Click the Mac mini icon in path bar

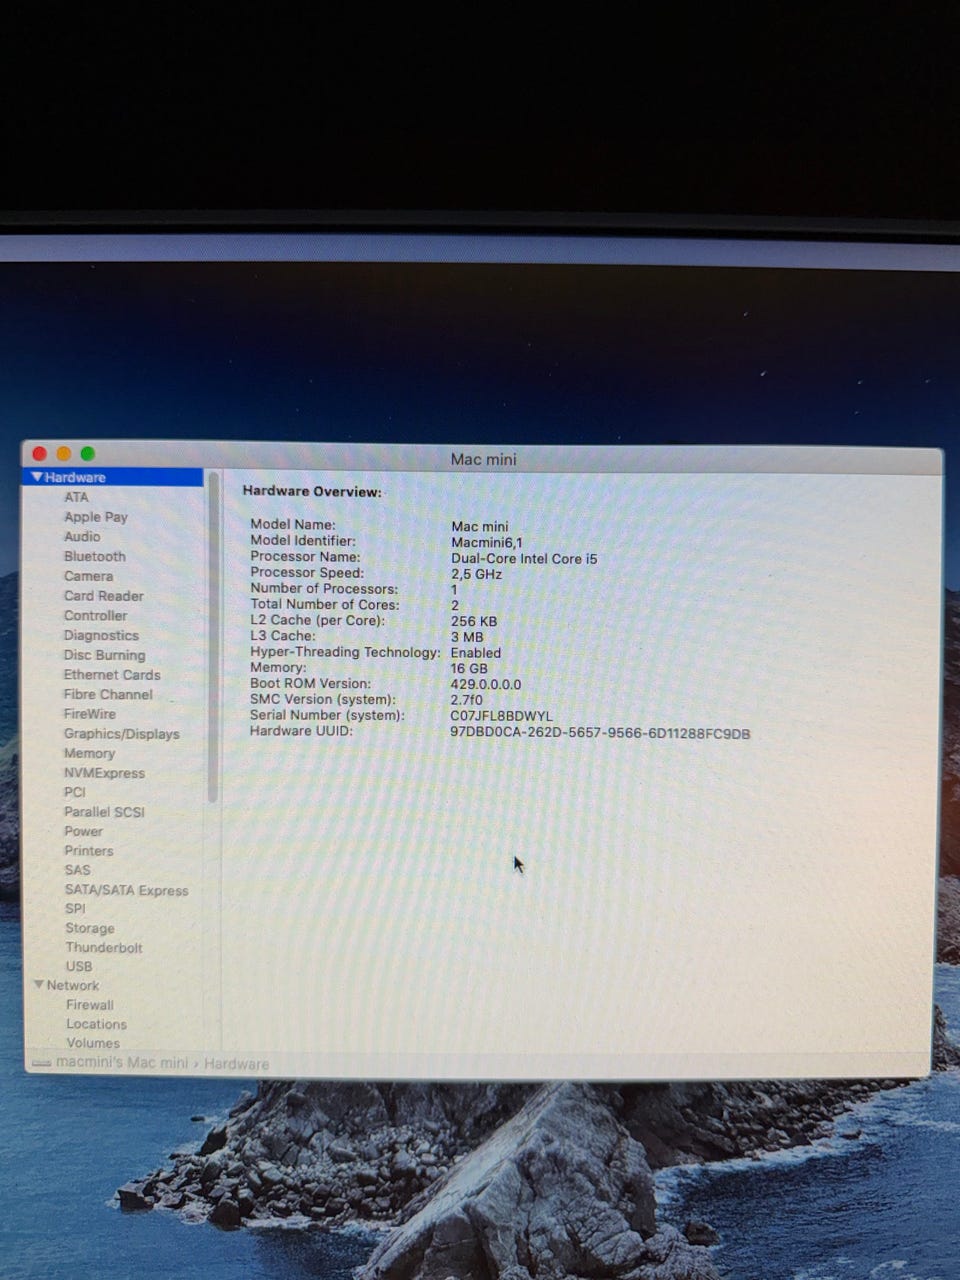click(41, 1063)
